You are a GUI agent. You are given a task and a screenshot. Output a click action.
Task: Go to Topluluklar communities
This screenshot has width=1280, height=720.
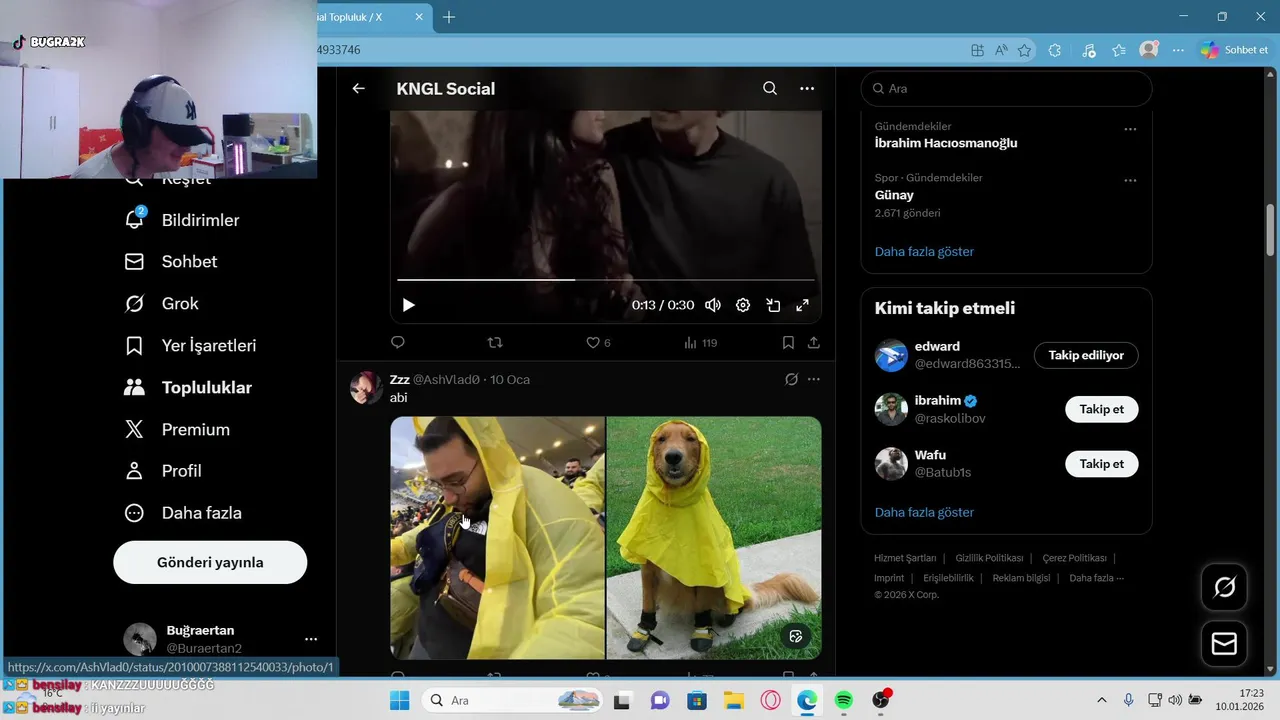pyautogui.click(x=188, y=387)
